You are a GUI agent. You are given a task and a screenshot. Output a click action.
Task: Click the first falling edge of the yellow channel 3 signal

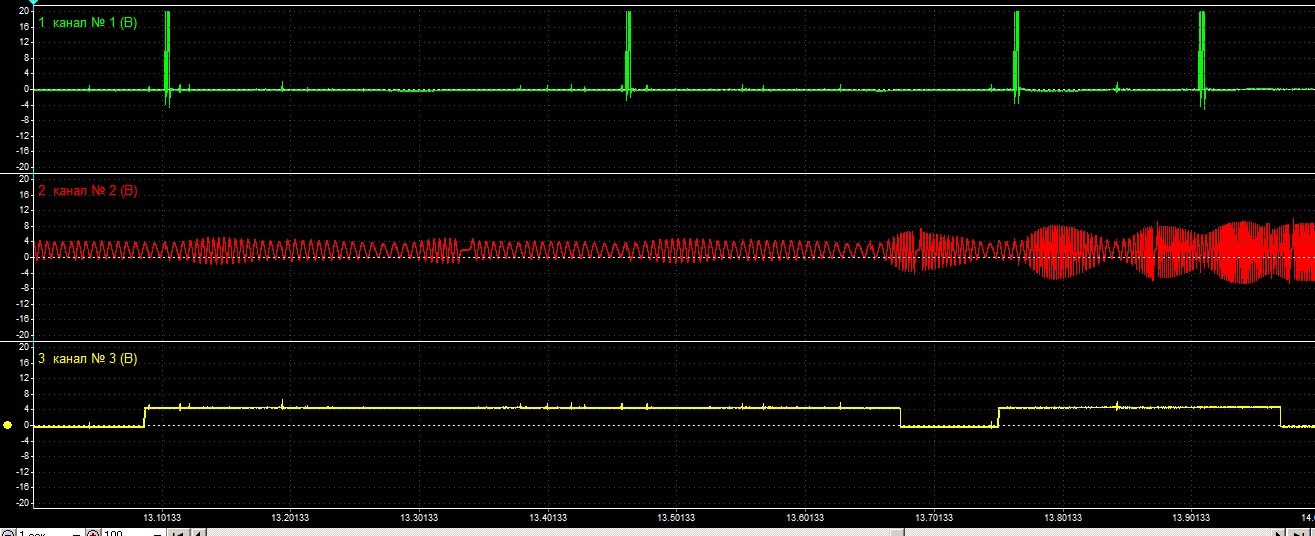click(x=900, y=416)
